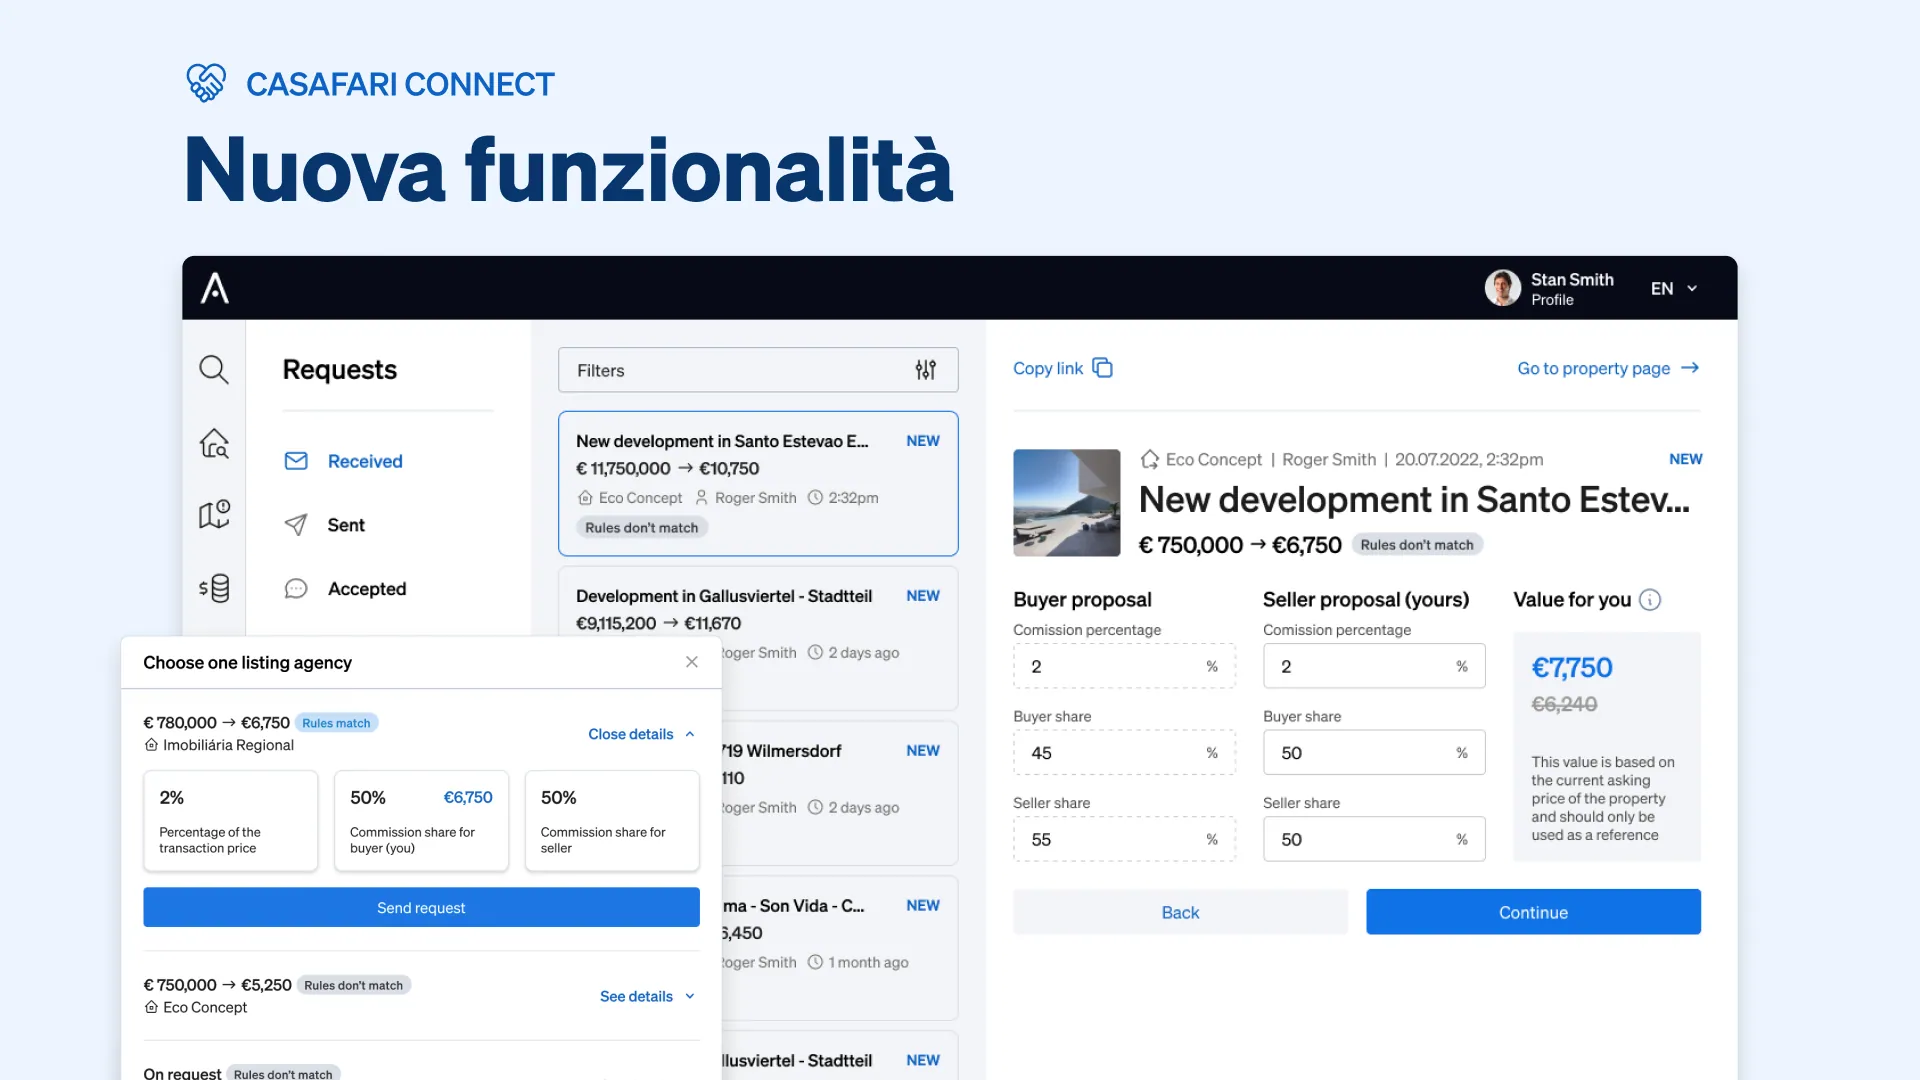Click the Rules match badge in popup
1920x1080 pixels.
[336, 723]
